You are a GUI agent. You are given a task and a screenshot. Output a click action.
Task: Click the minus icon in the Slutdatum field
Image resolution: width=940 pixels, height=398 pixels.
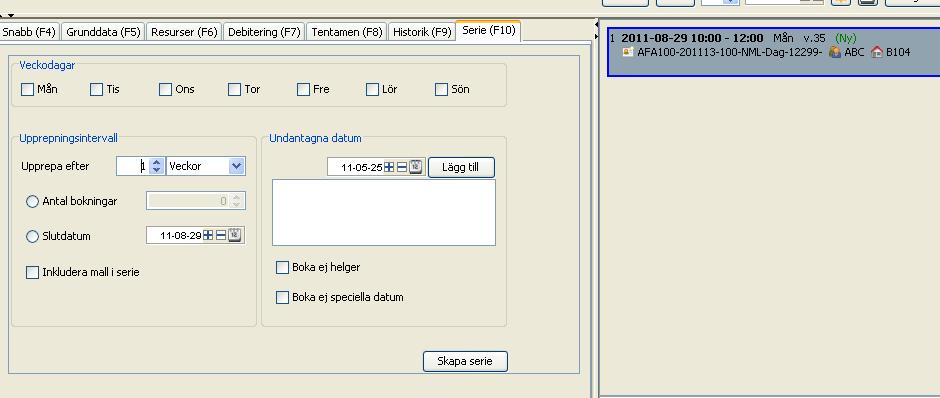click(x=221, y=236)
